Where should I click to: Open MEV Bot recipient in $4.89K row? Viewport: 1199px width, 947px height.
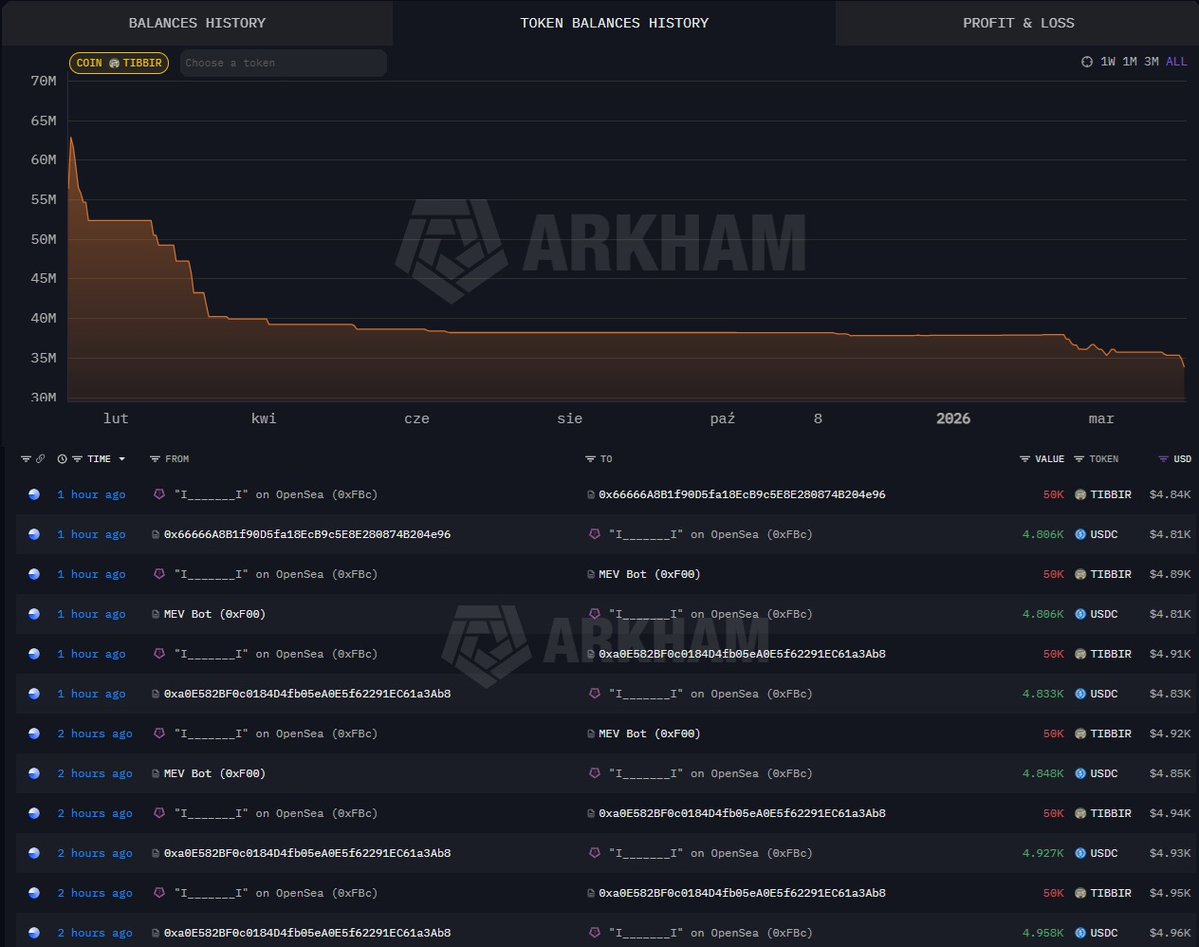(649, 574)
